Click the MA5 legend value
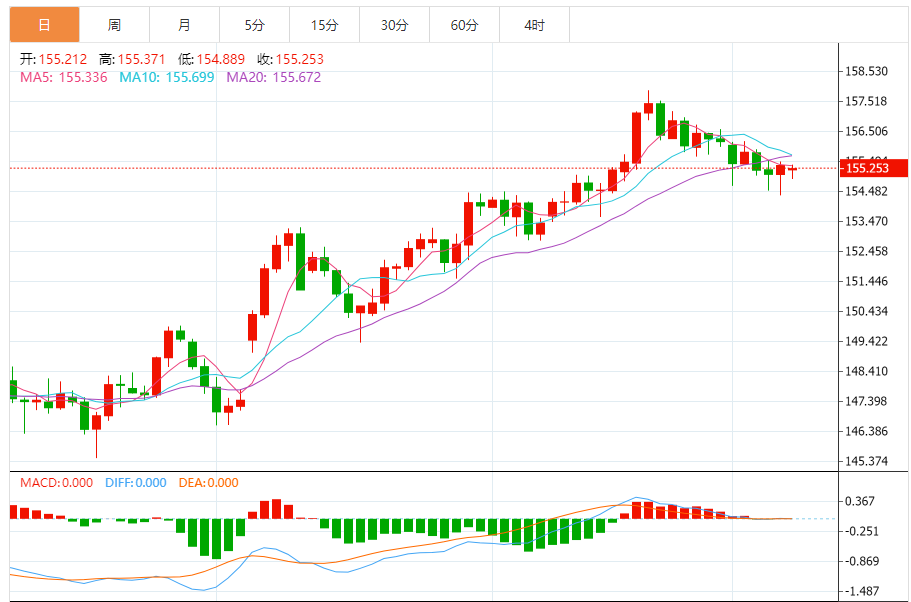Image resolution: width=911 pixels, height=602 pixels. (82, 77)
